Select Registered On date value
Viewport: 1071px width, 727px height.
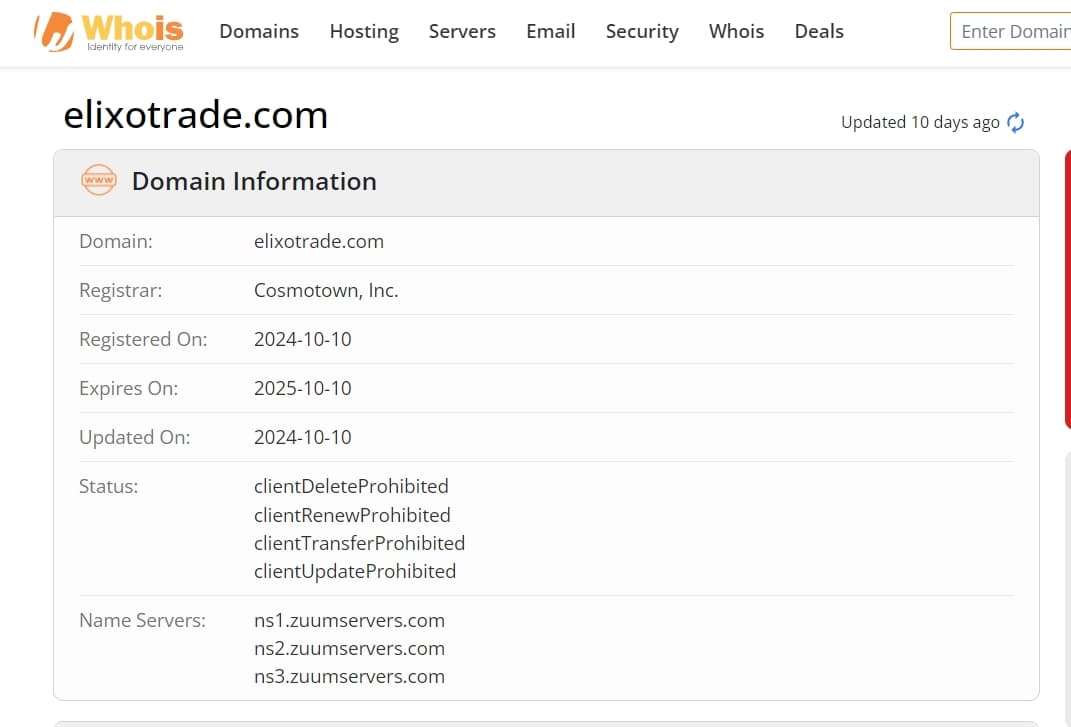[x=303, y=339]
